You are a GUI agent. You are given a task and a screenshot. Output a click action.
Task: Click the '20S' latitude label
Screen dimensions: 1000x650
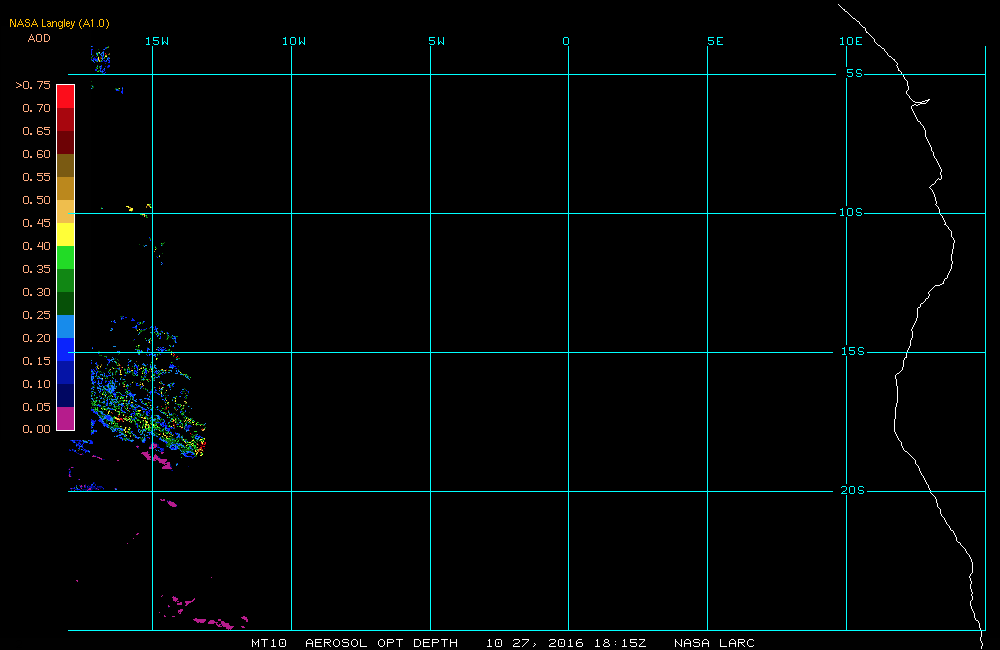[853, 490]
